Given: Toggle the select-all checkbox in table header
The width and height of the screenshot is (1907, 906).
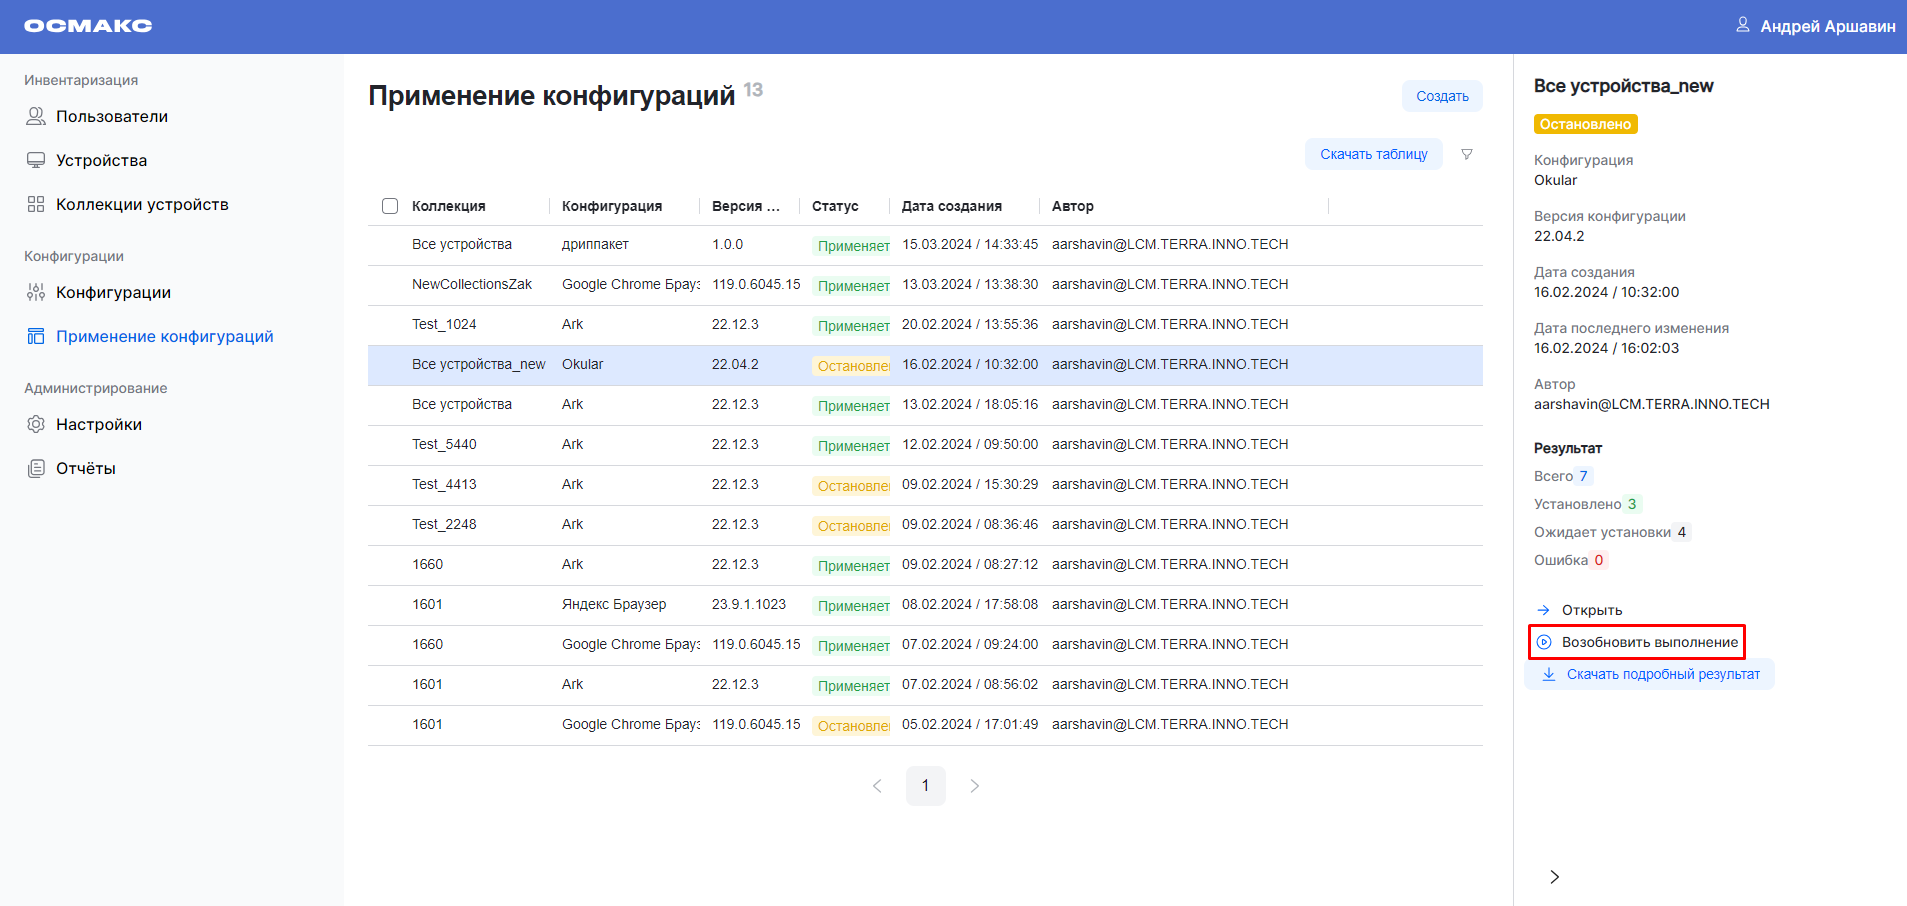Looking at the screenshot, I should coord(390,206).
